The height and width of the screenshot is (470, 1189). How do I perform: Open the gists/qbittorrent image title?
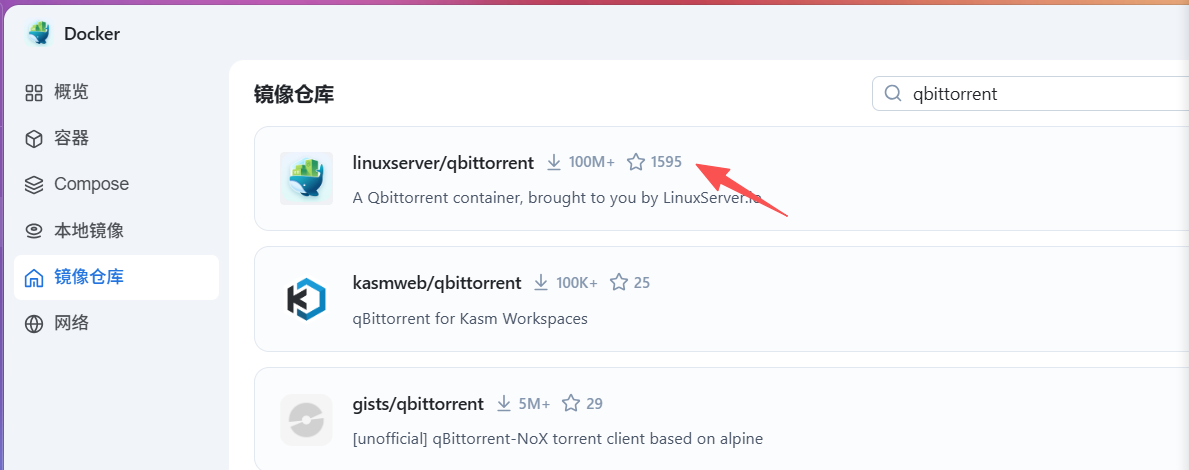[x=418, y=404]
